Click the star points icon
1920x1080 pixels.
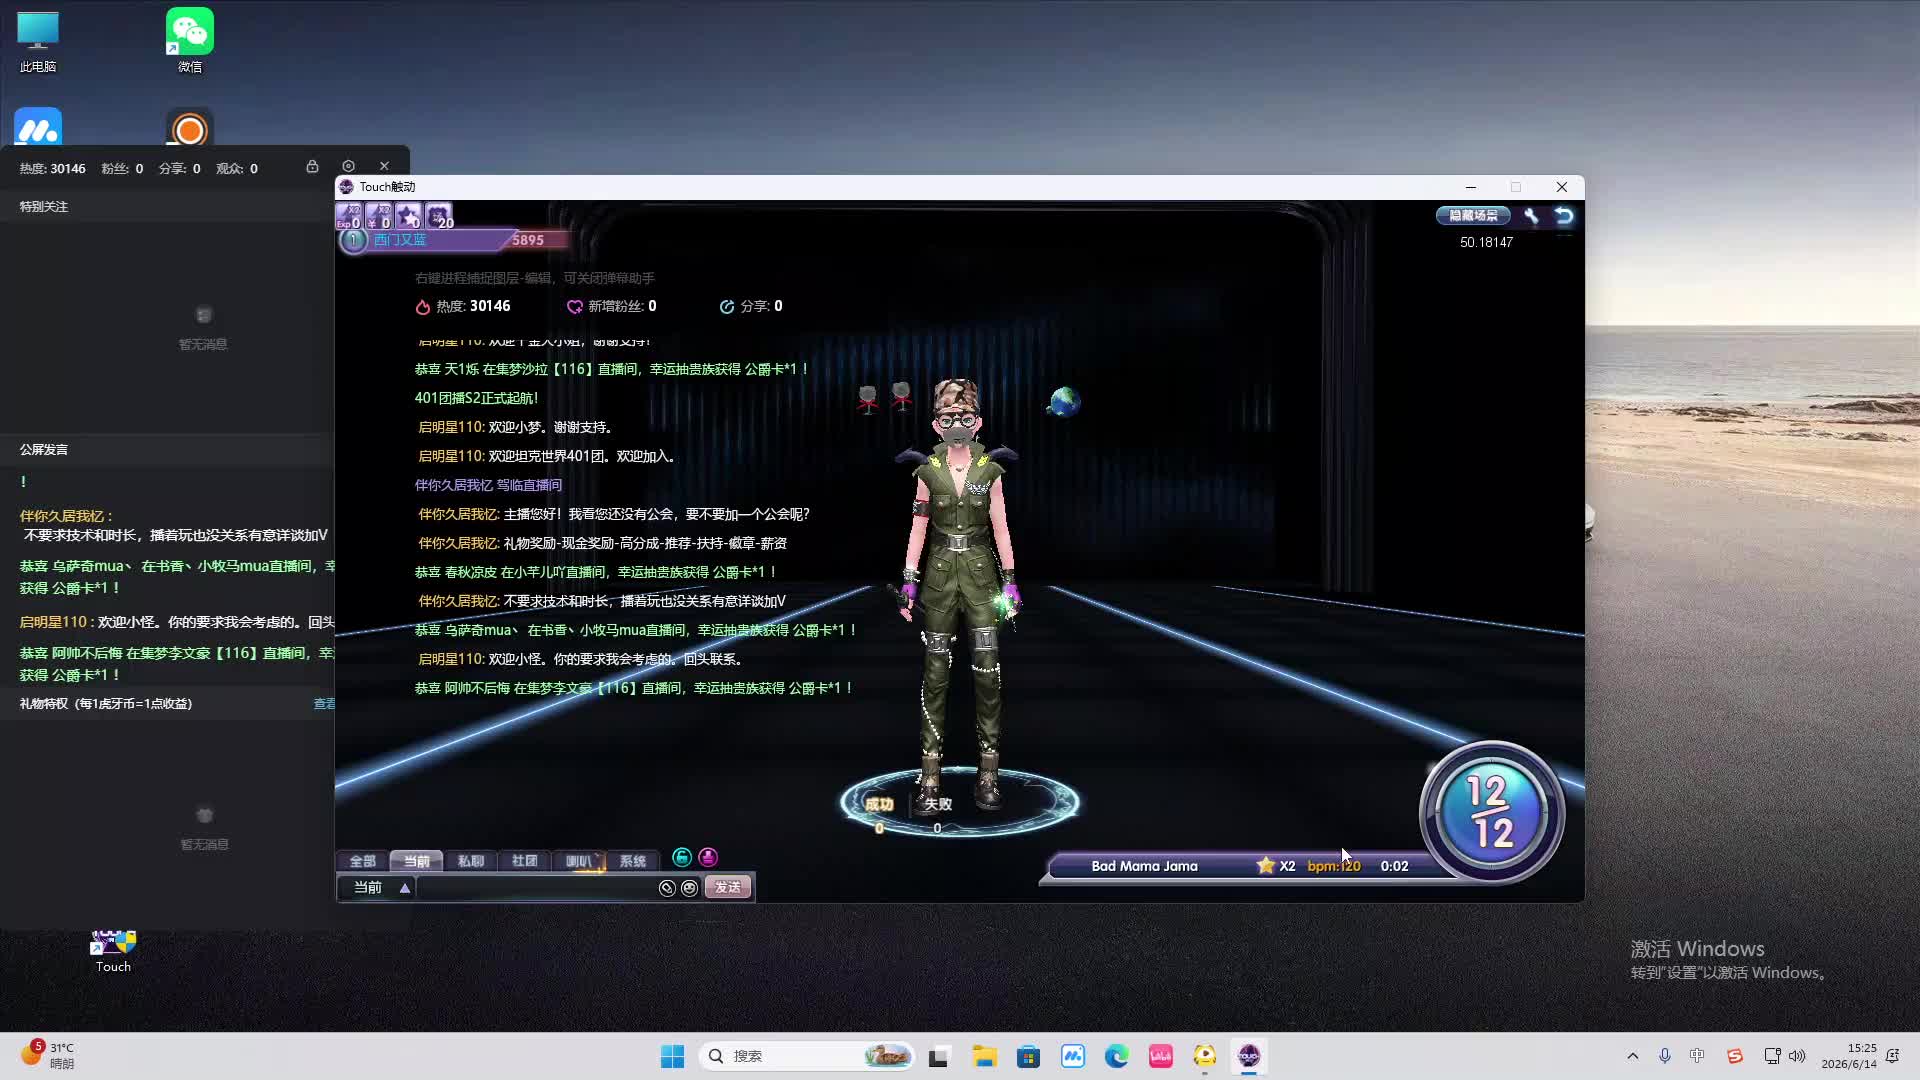[408, 216]
